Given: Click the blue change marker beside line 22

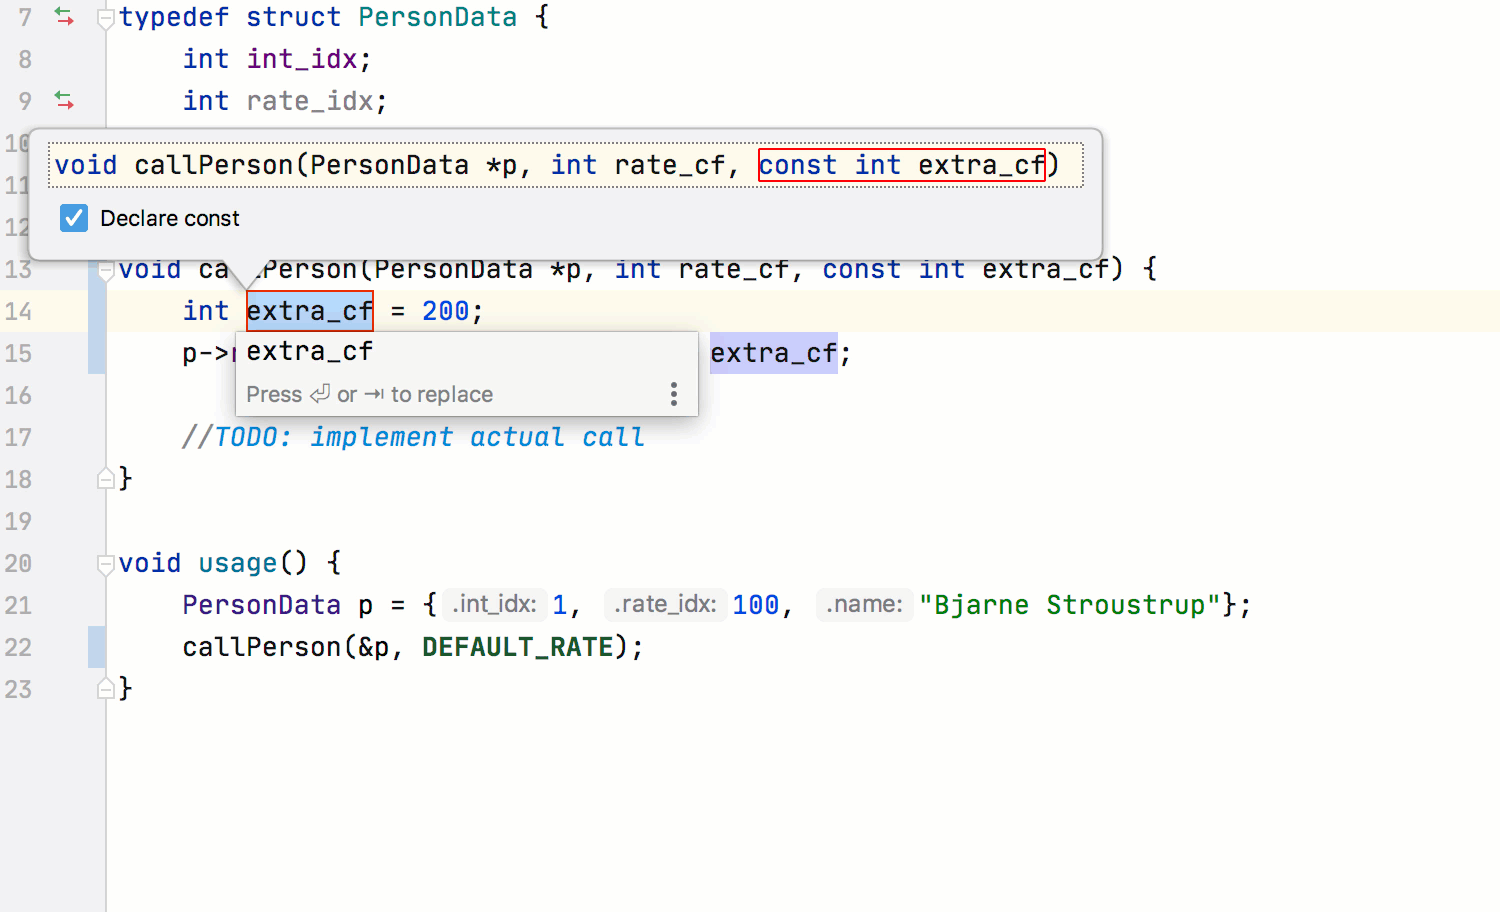Looking at the screenshot, I should (97, 647).
